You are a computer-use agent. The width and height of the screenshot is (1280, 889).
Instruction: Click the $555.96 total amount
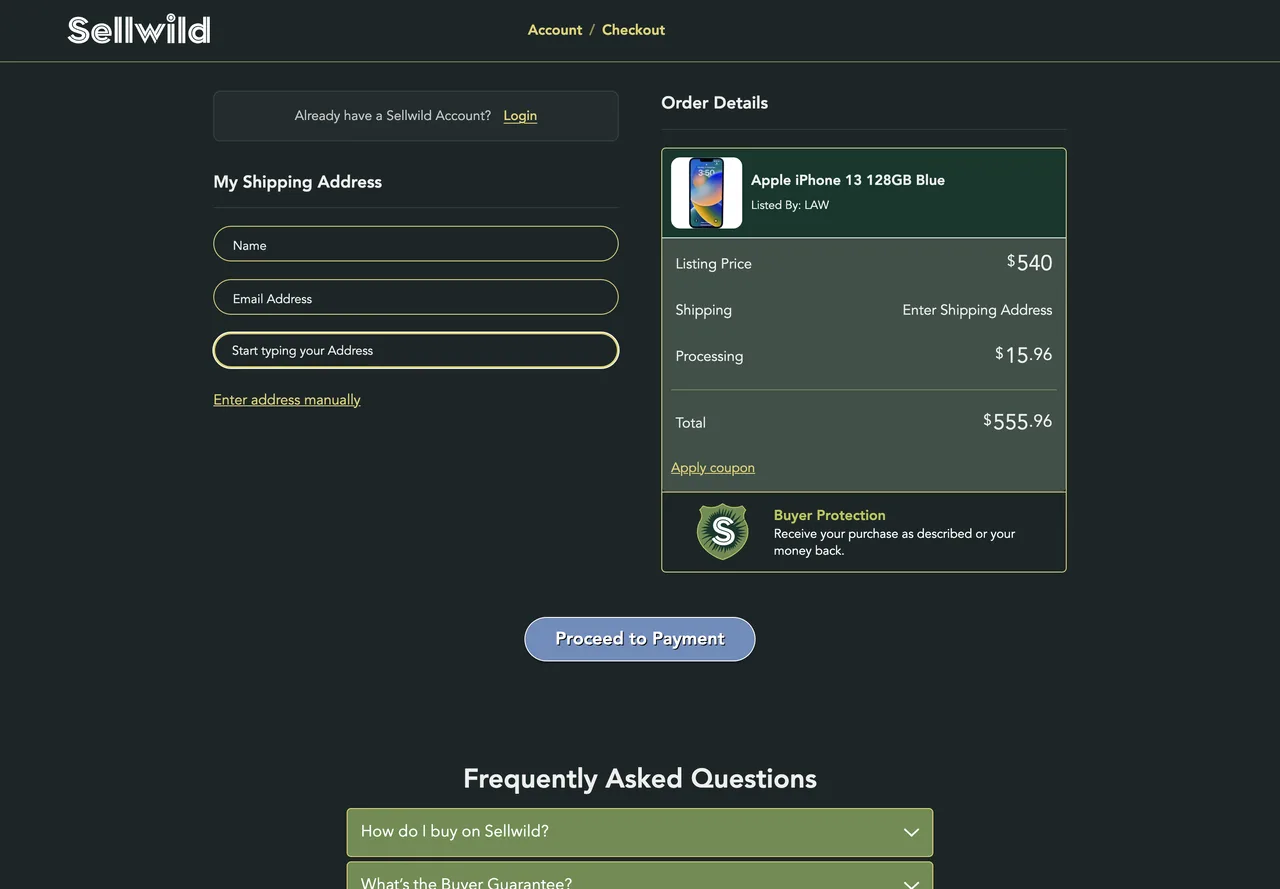(1018, 421)
